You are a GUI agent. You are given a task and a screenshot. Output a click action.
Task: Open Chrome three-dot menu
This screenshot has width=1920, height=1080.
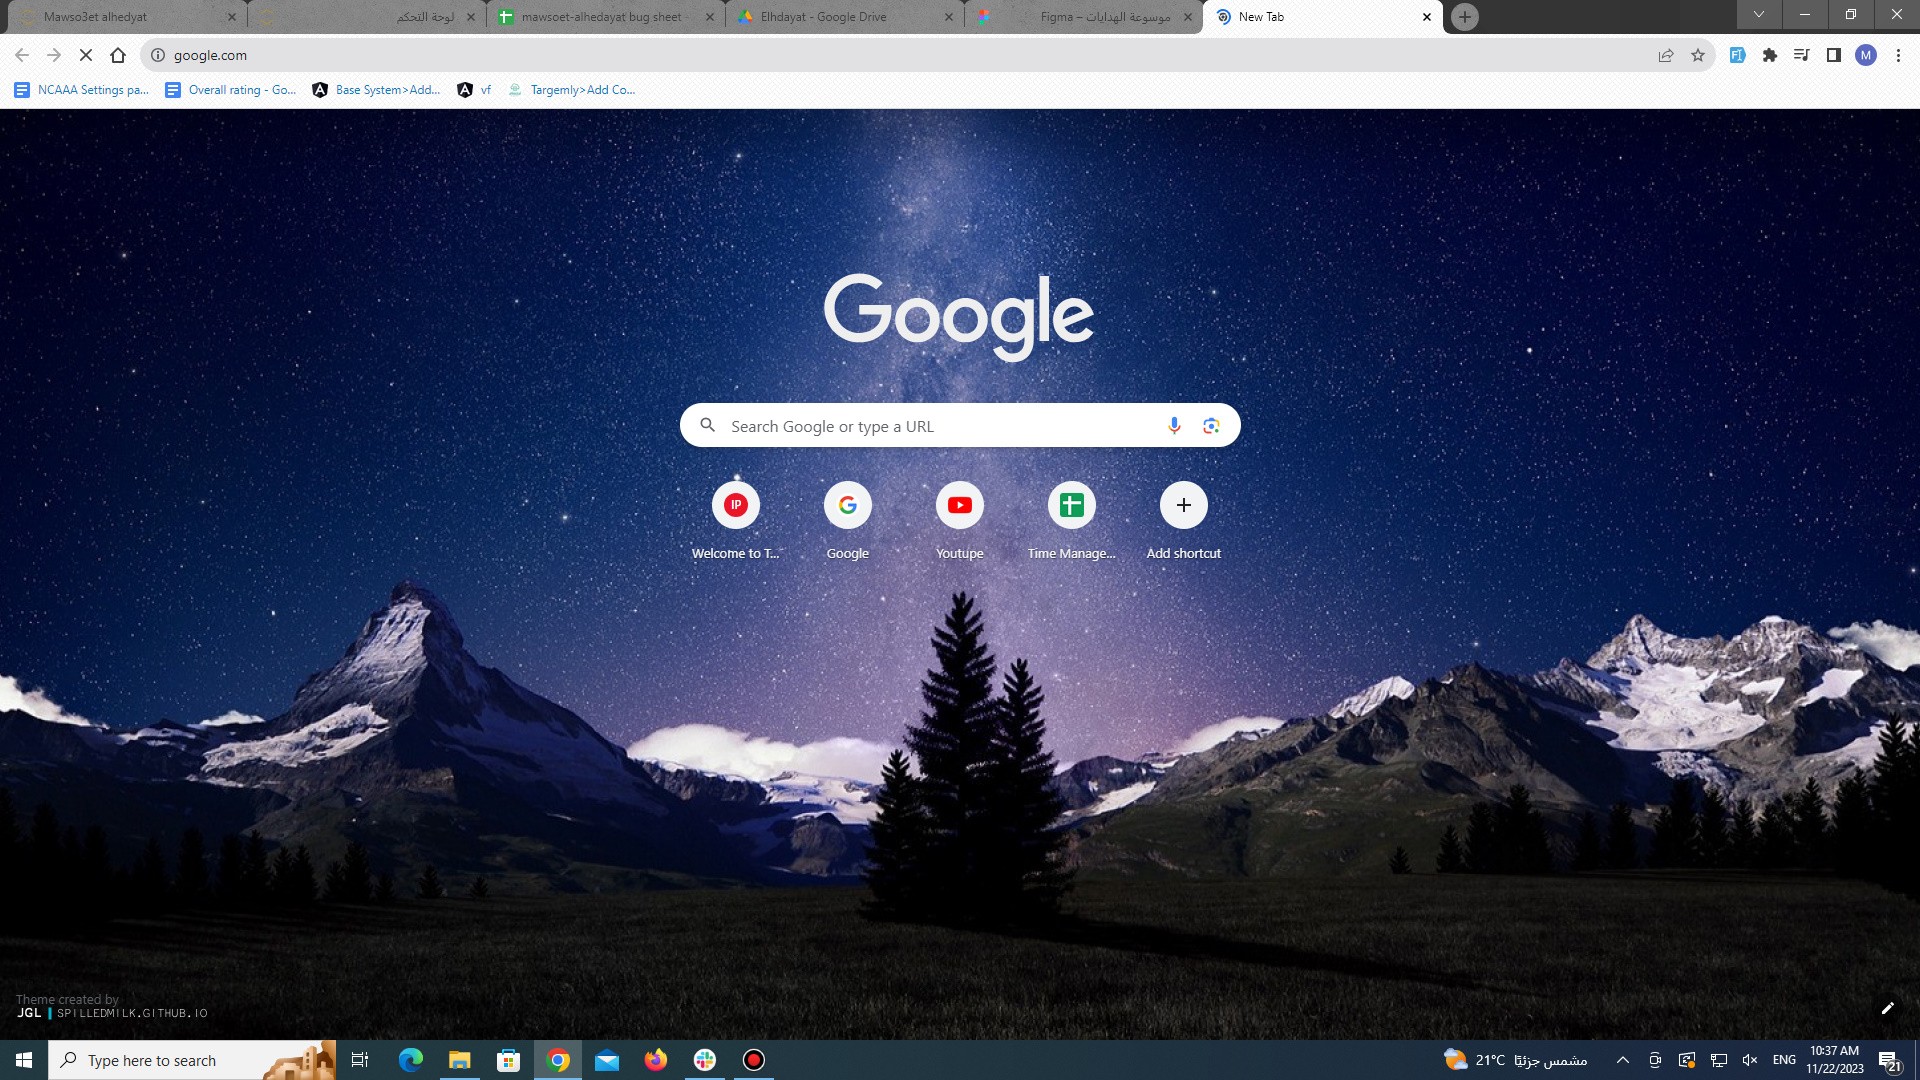click(x=1898, y=55)
